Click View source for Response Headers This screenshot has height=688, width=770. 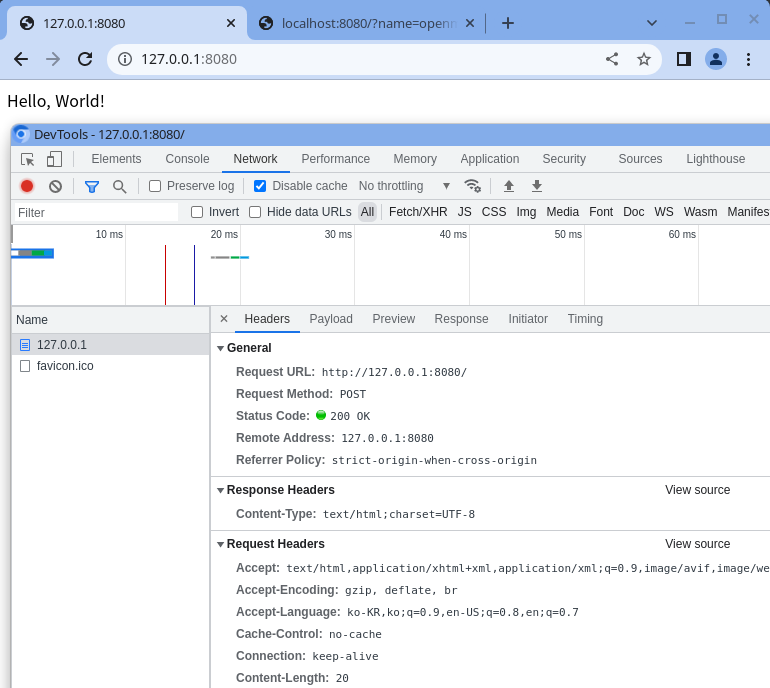coord(697,490)
